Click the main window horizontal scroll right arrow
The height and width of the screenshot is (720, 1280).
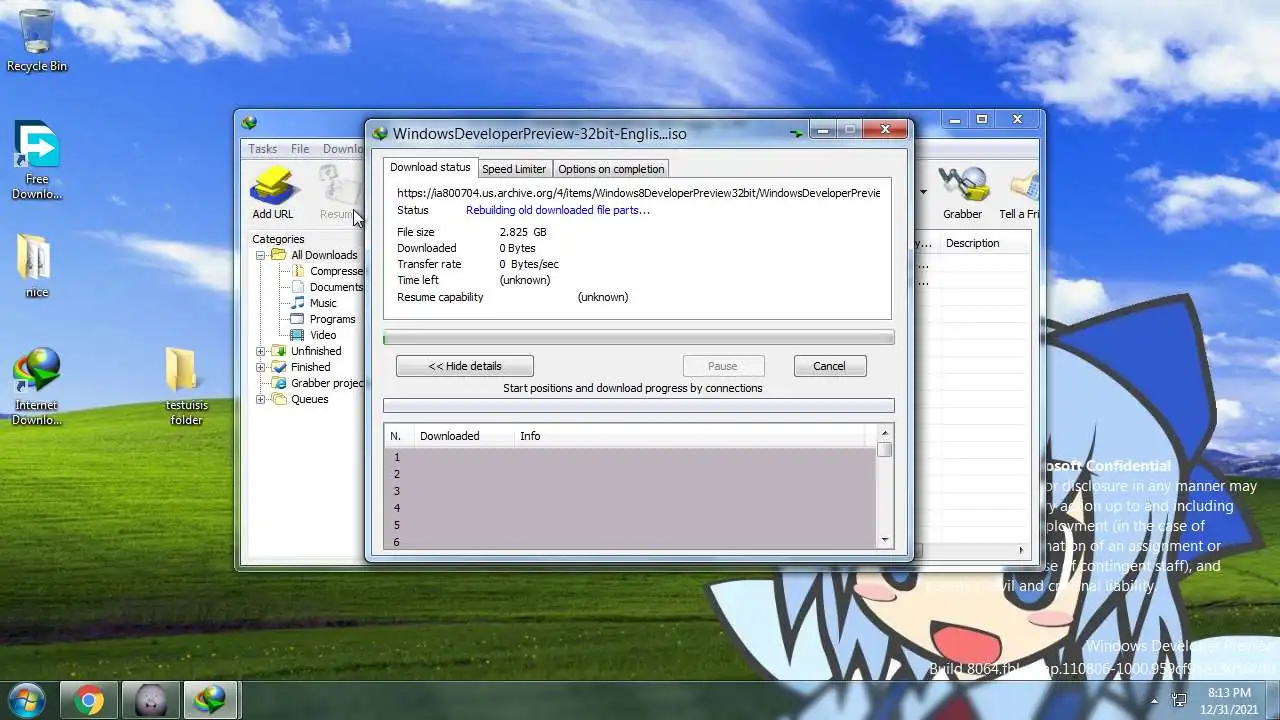coord(1021,550)
